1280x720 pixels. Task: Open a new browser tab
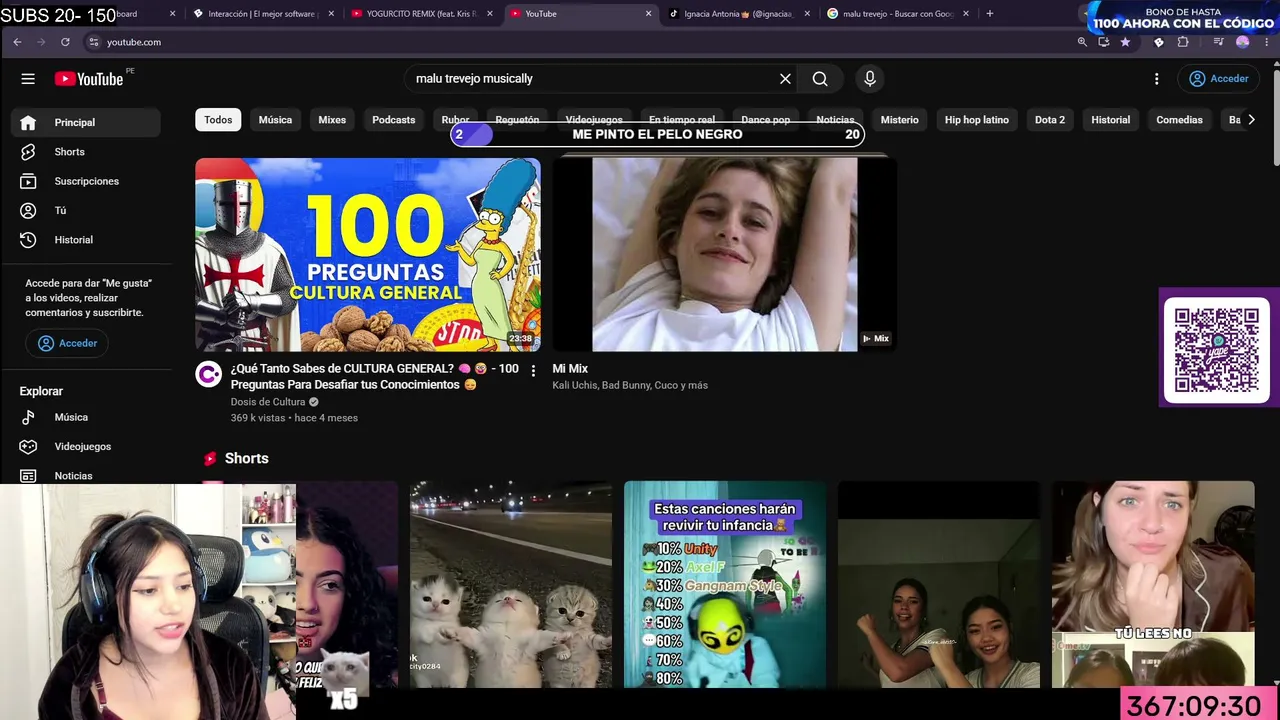(990, 14)
